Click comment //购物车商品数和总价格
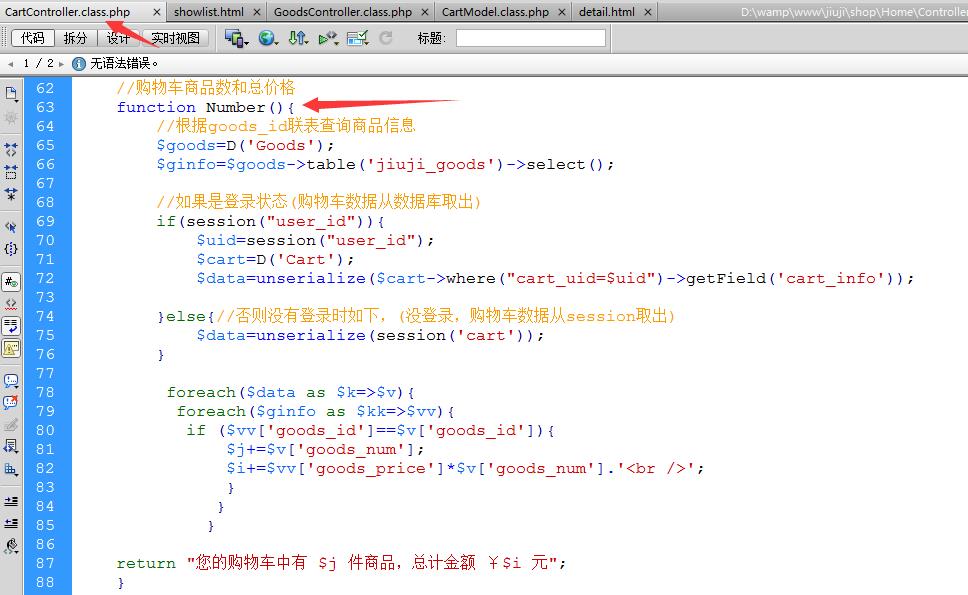This screenshot has height=595, width=968. tap(206, 88)
